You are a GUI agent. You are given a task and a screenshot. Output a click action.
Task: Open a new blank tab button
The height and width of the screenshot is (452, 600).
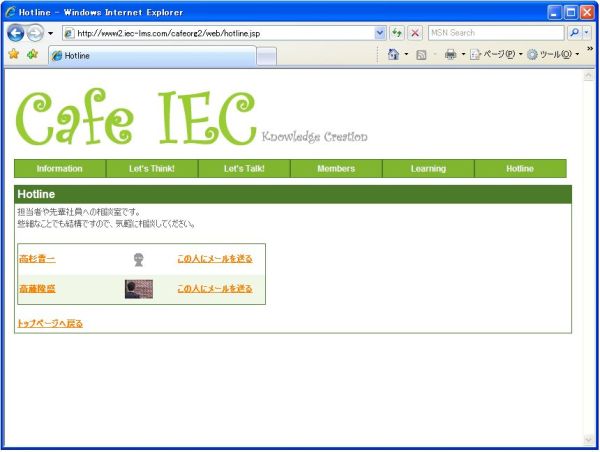pos(266,57)
